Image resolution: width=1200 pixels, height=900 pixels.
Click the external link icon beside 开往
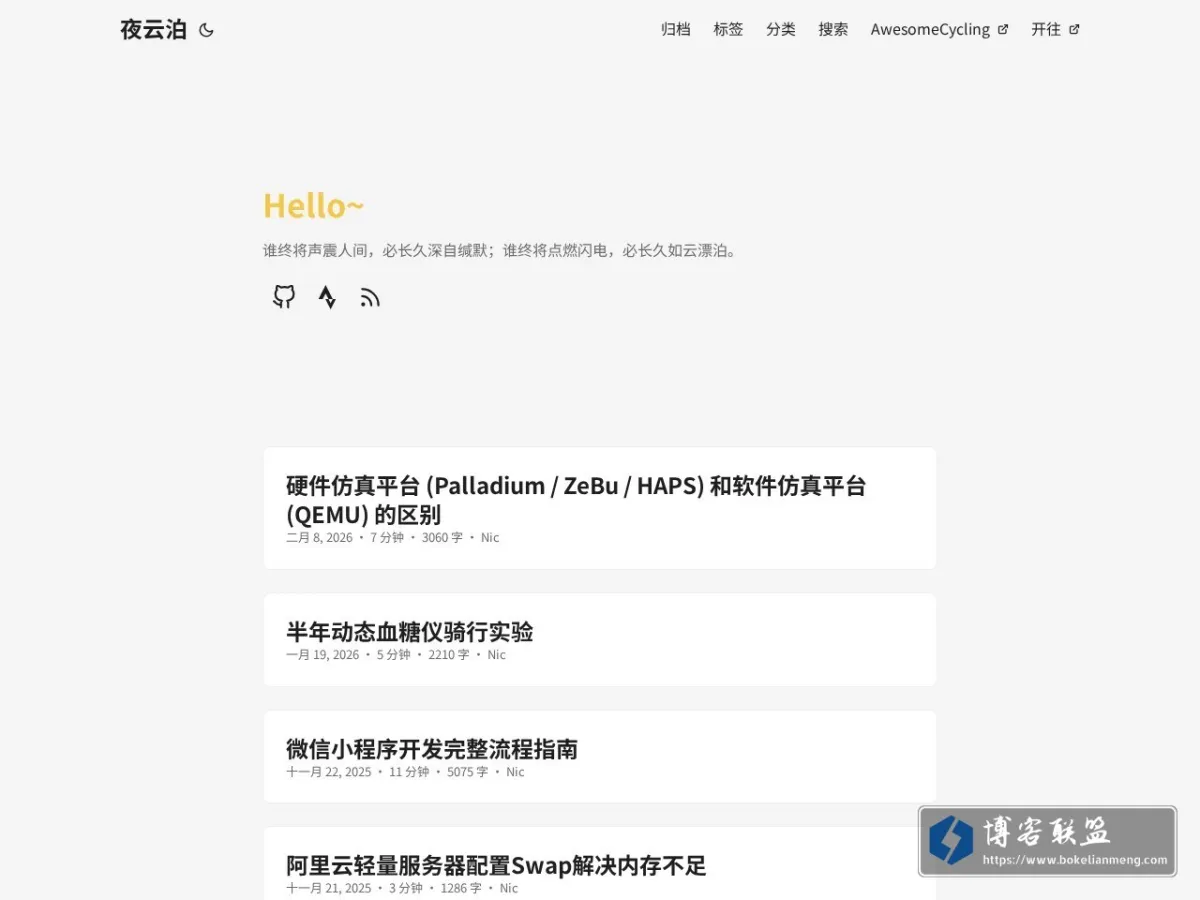pos(1074,30)
